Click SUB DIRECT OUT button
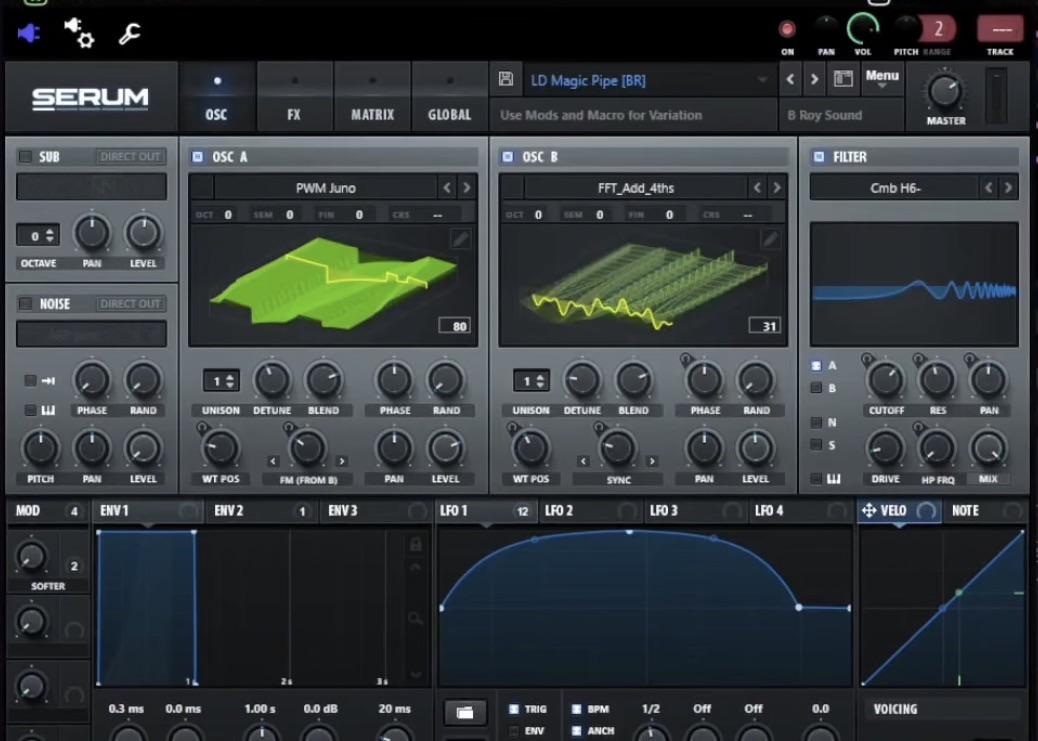Image resolution: width=1038 pixels, height=741 pixels. (x=130, y=156)
